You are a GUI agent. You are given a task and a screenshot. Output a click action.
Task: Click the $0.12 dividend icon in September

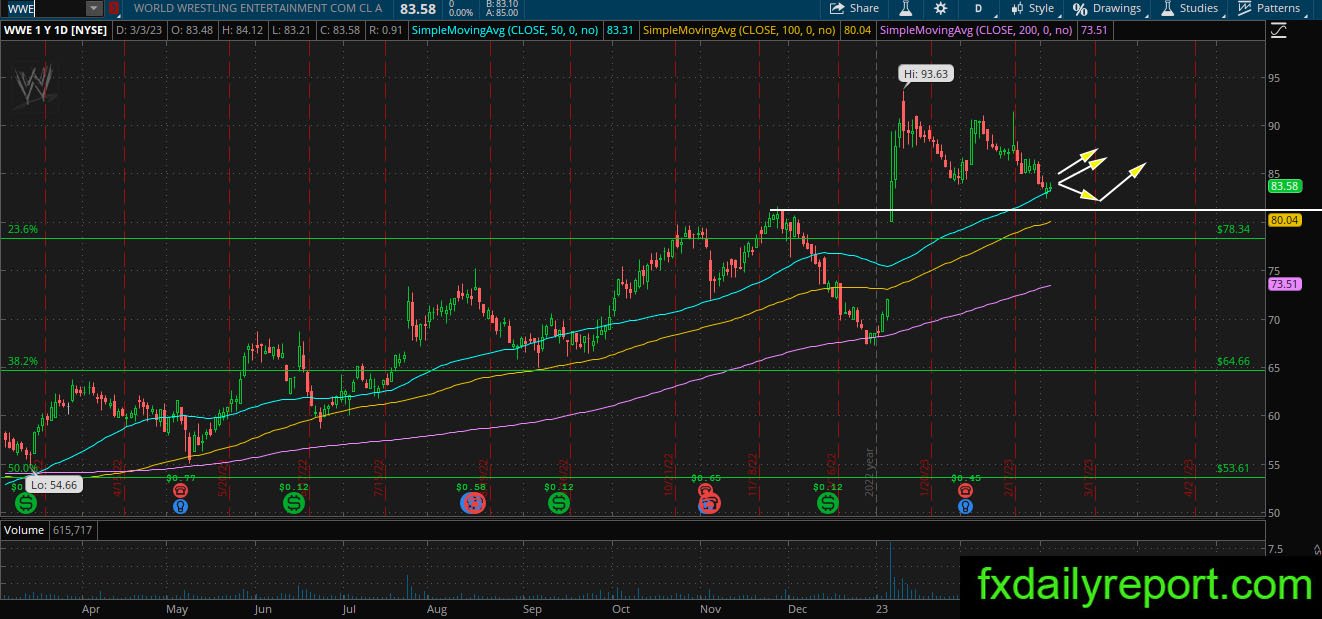tap(558, 503)
